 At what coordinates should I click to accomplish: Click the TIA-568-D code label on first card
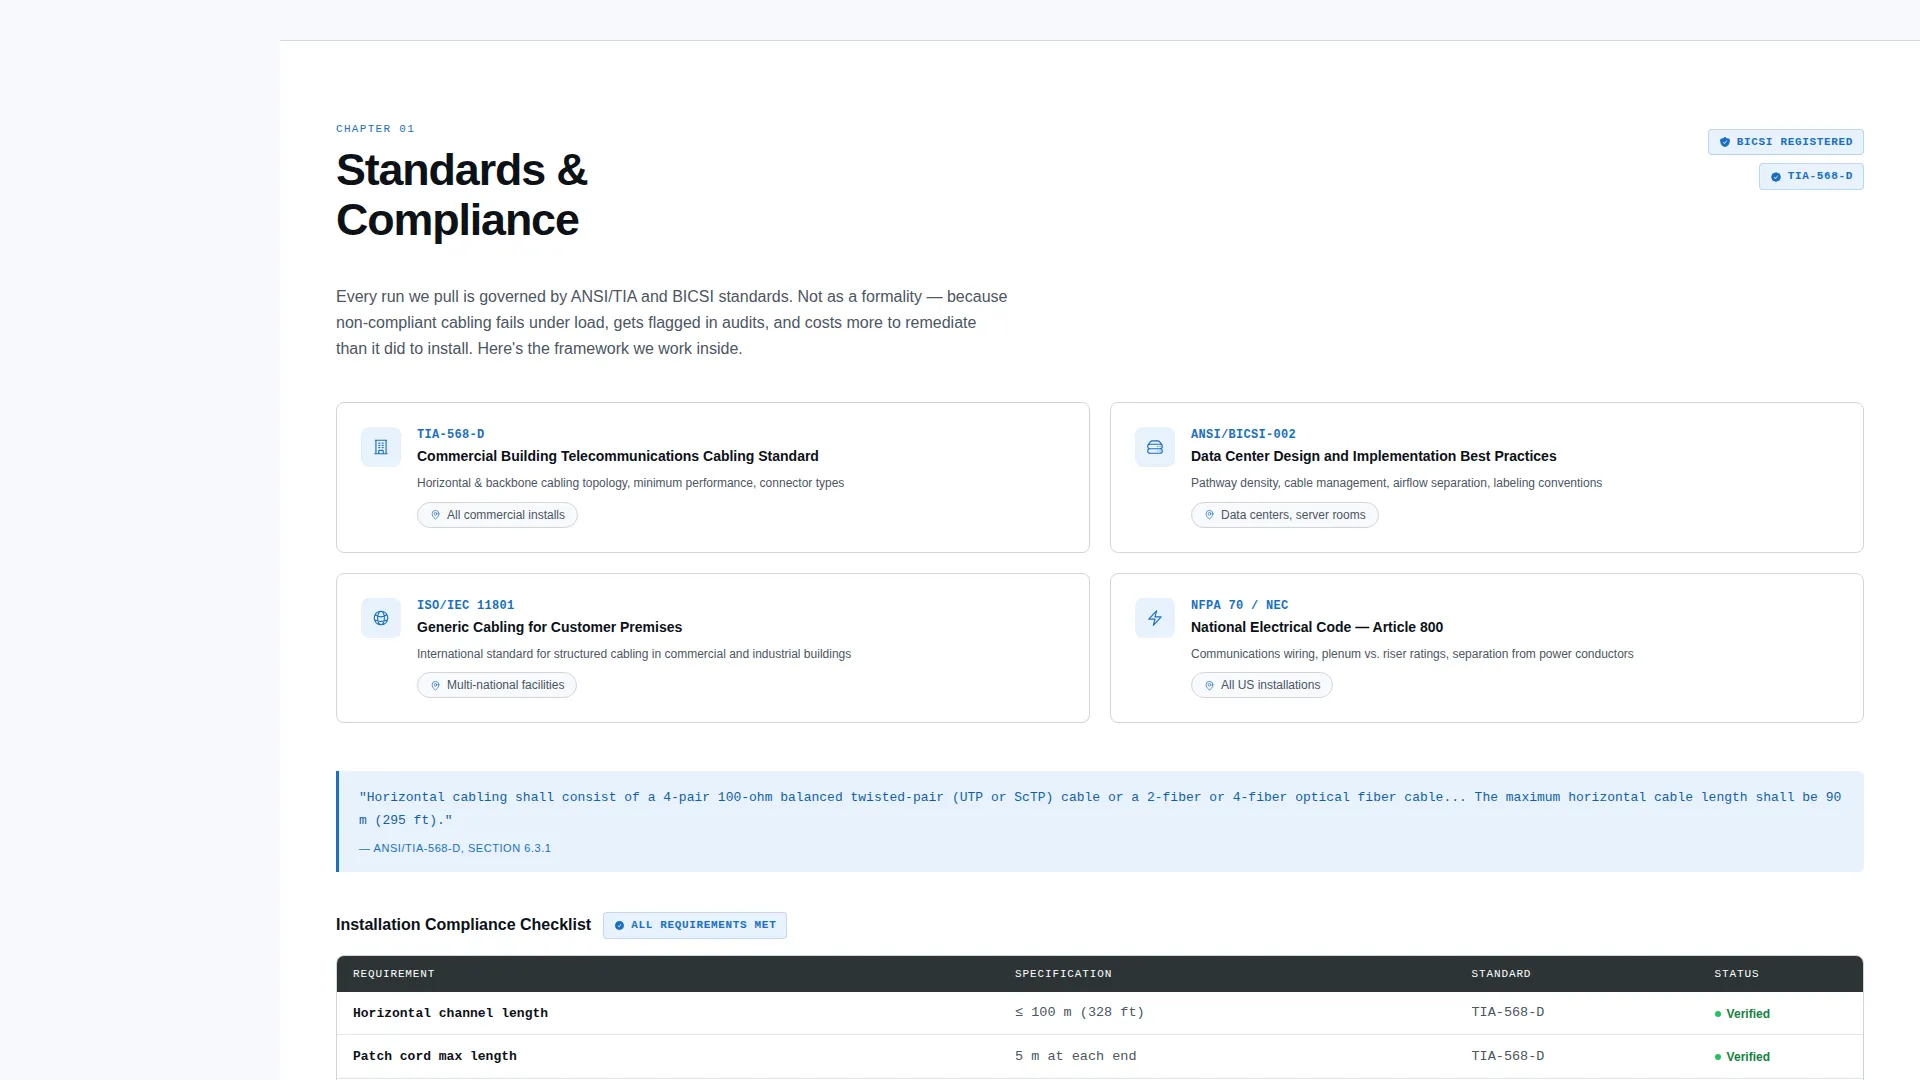[x=450, y=434]
